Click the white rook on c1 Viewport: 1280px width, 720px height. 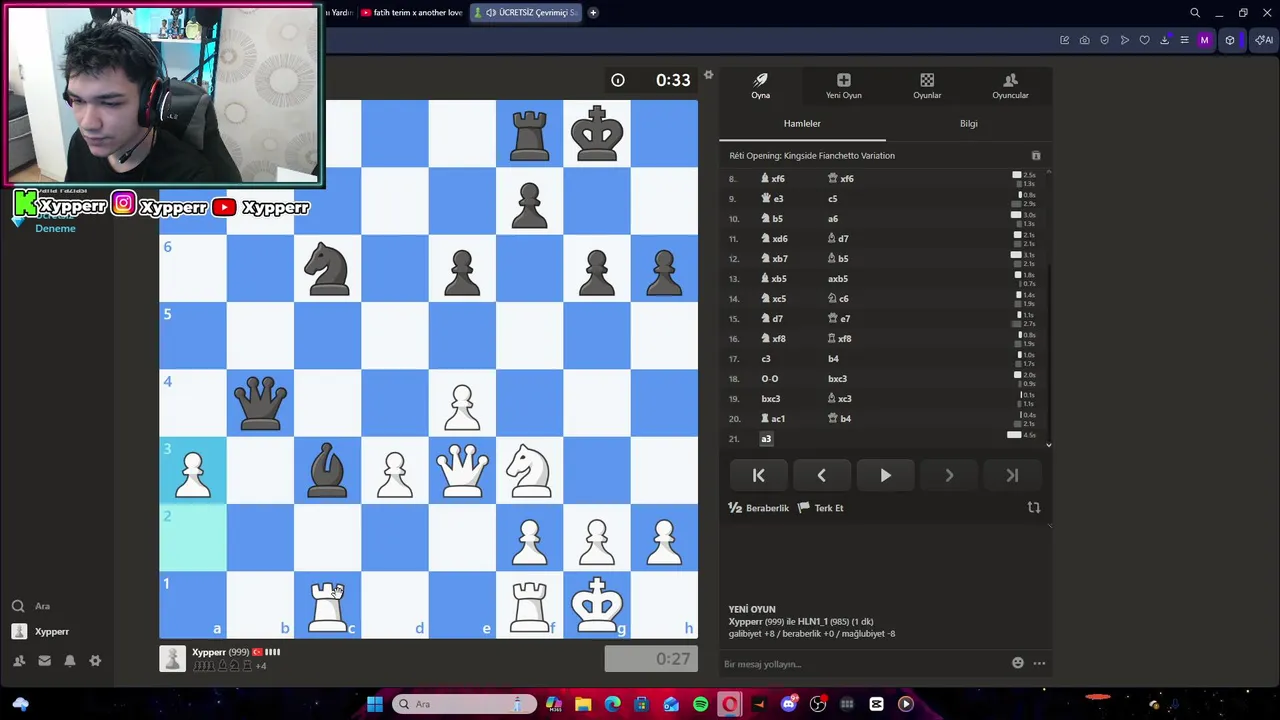coord(327,605)
